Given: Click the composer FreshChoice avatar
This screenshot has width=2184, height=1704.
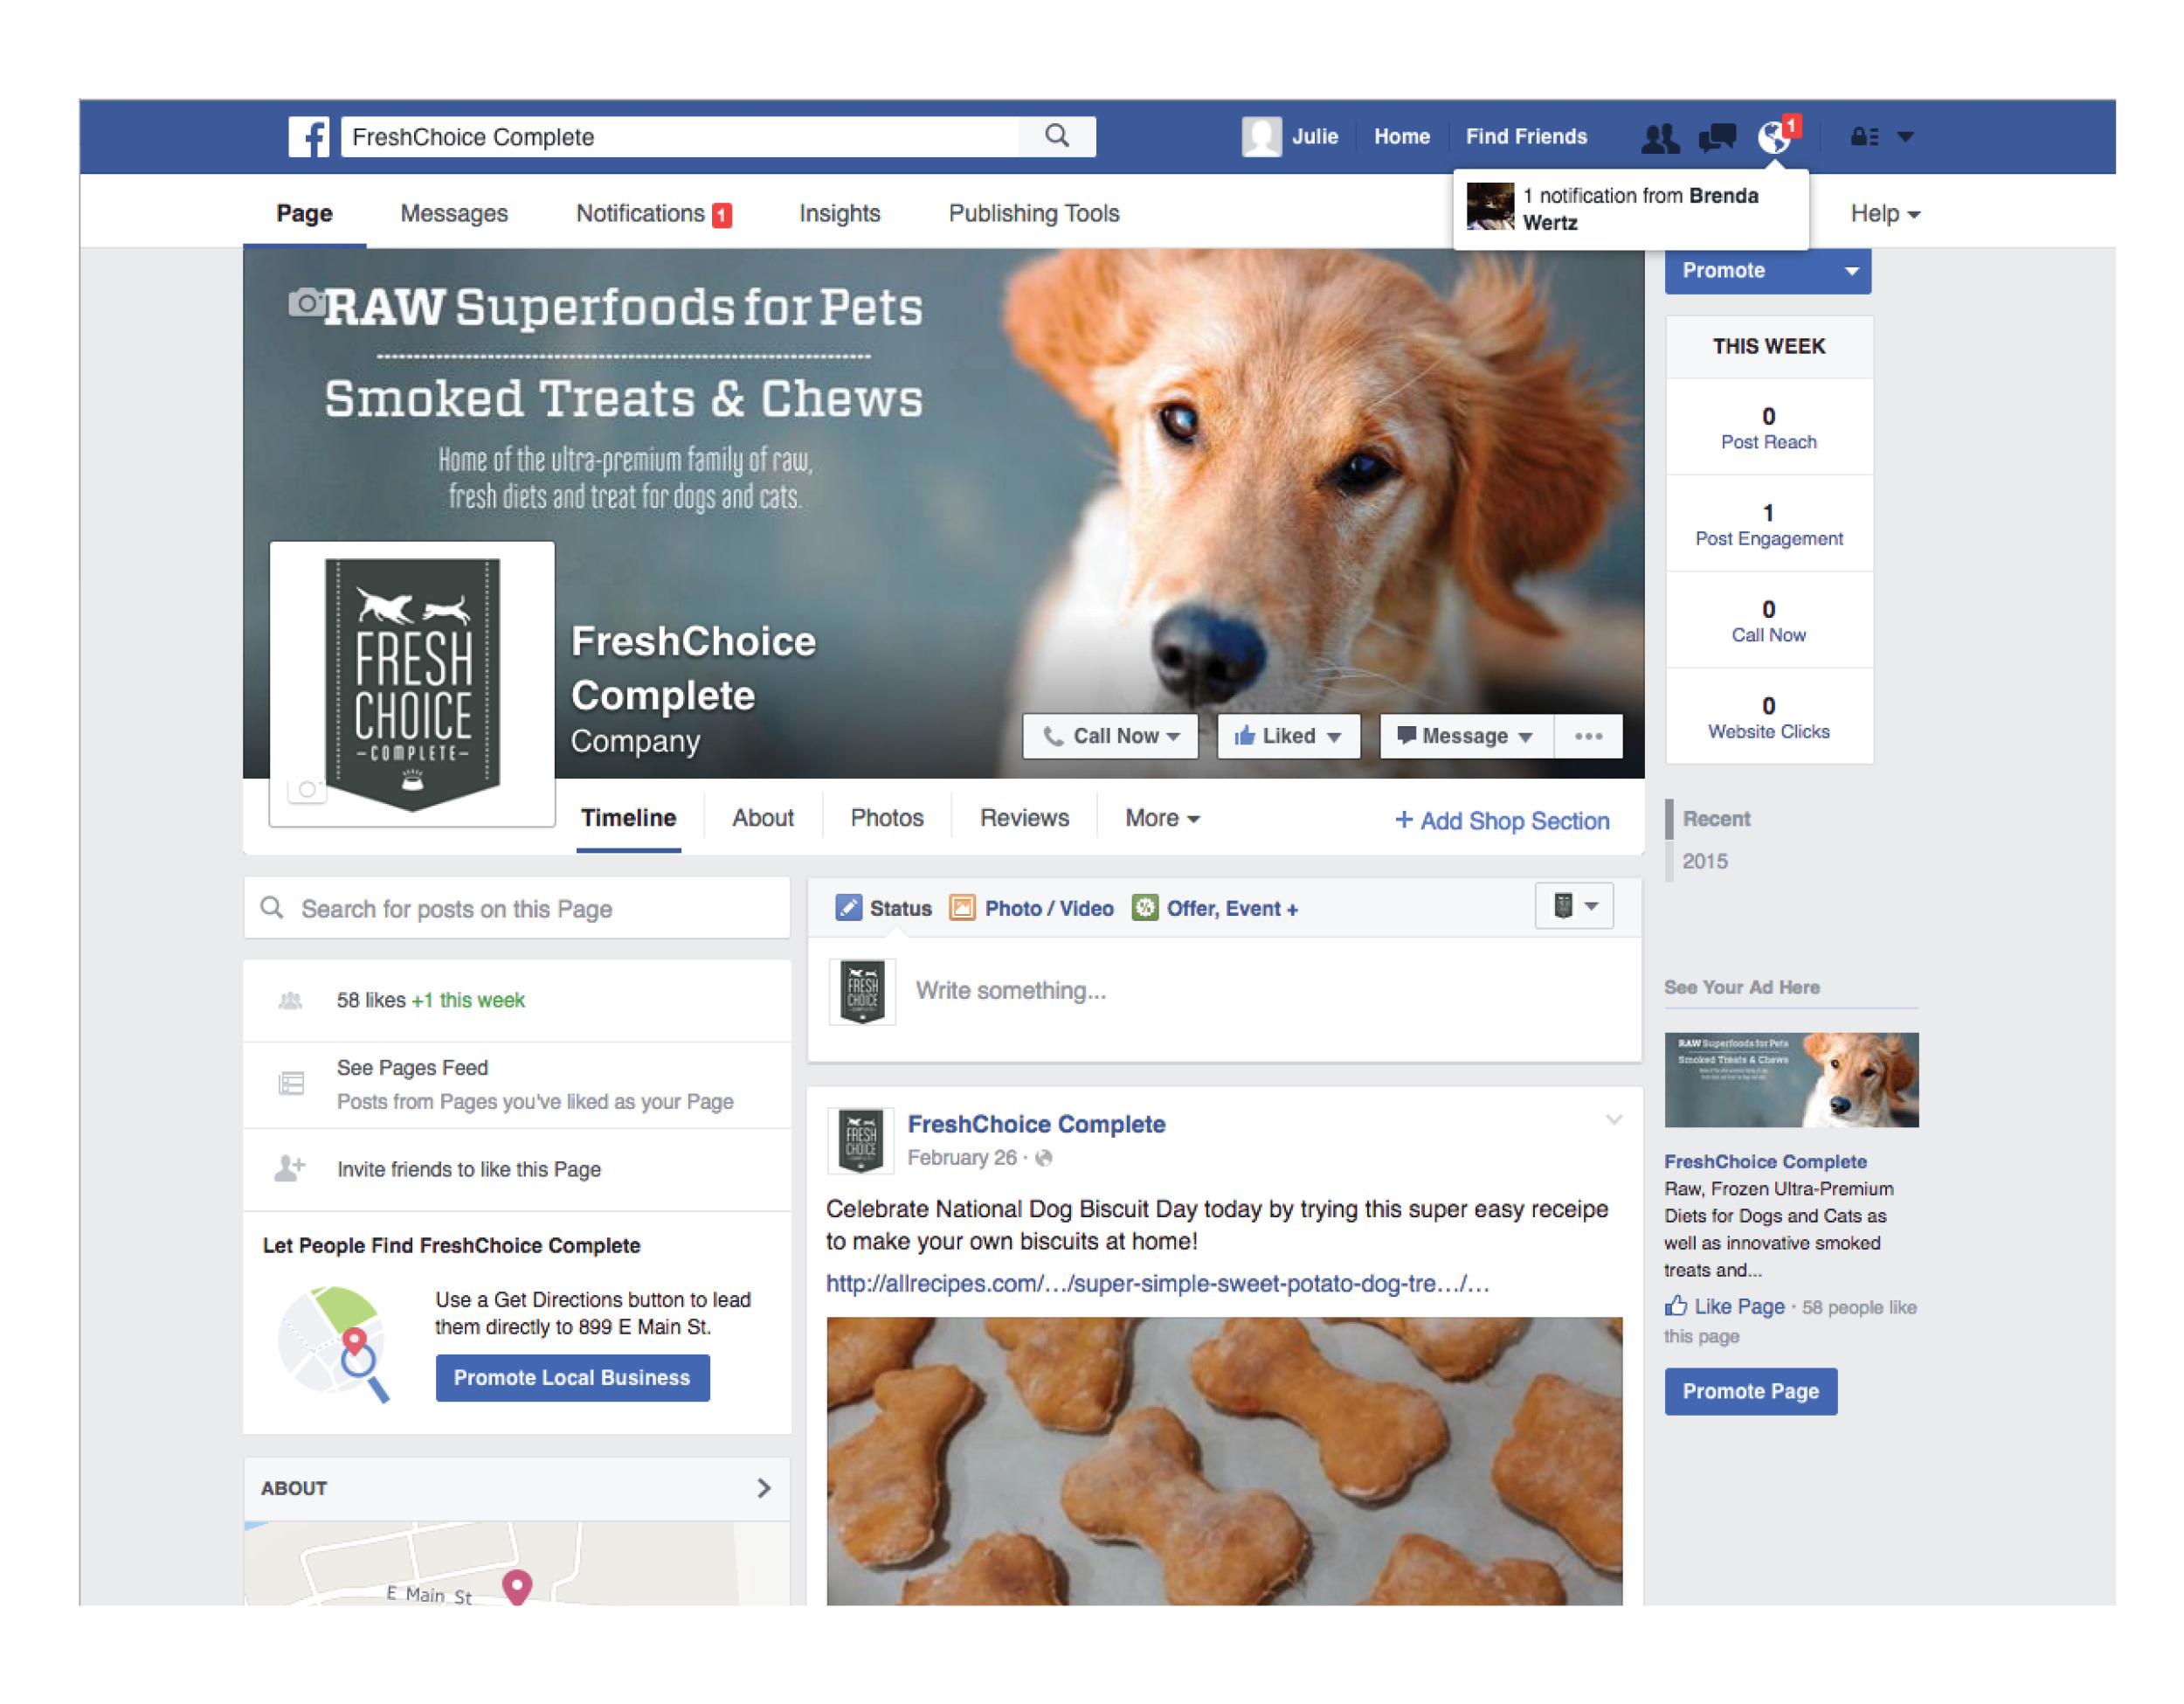Looking at the screenshot, I should pos(862,992).
